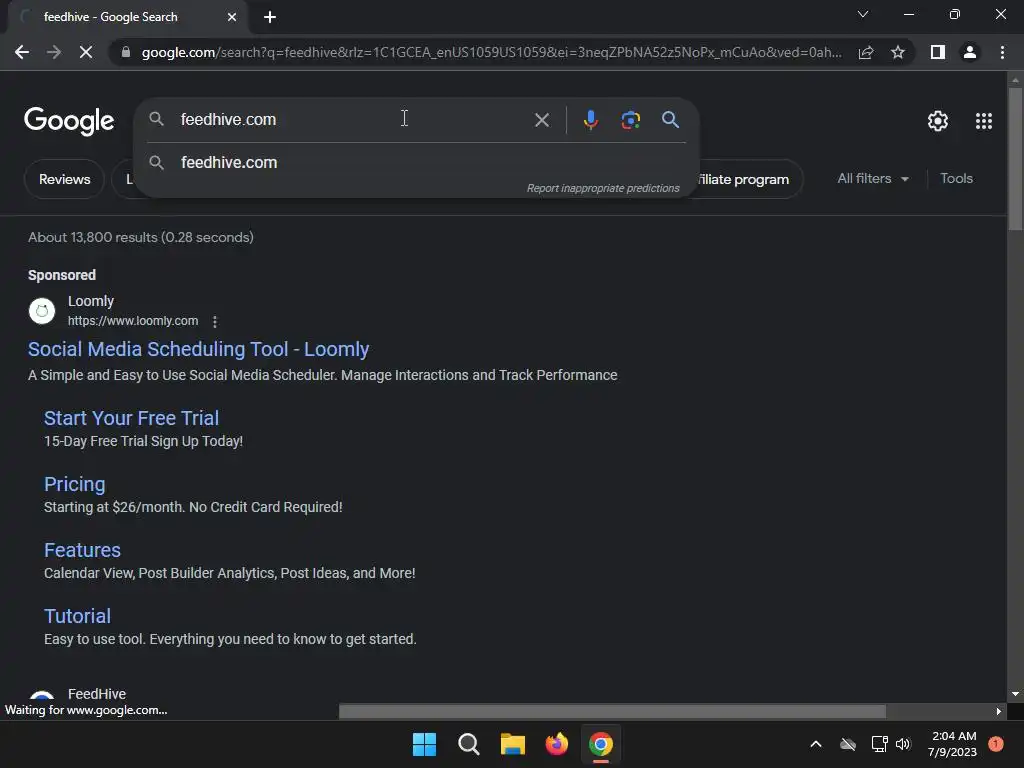Viewport: 1024px width, 768px height.
Task: Open File Explorer from taskbar
Action: coord(513,744)
